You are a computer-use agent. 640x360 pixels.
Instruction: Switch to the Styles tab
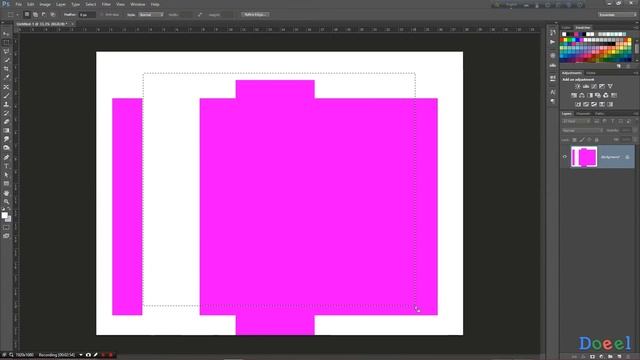pyautogui.click(x=591, y=73)
